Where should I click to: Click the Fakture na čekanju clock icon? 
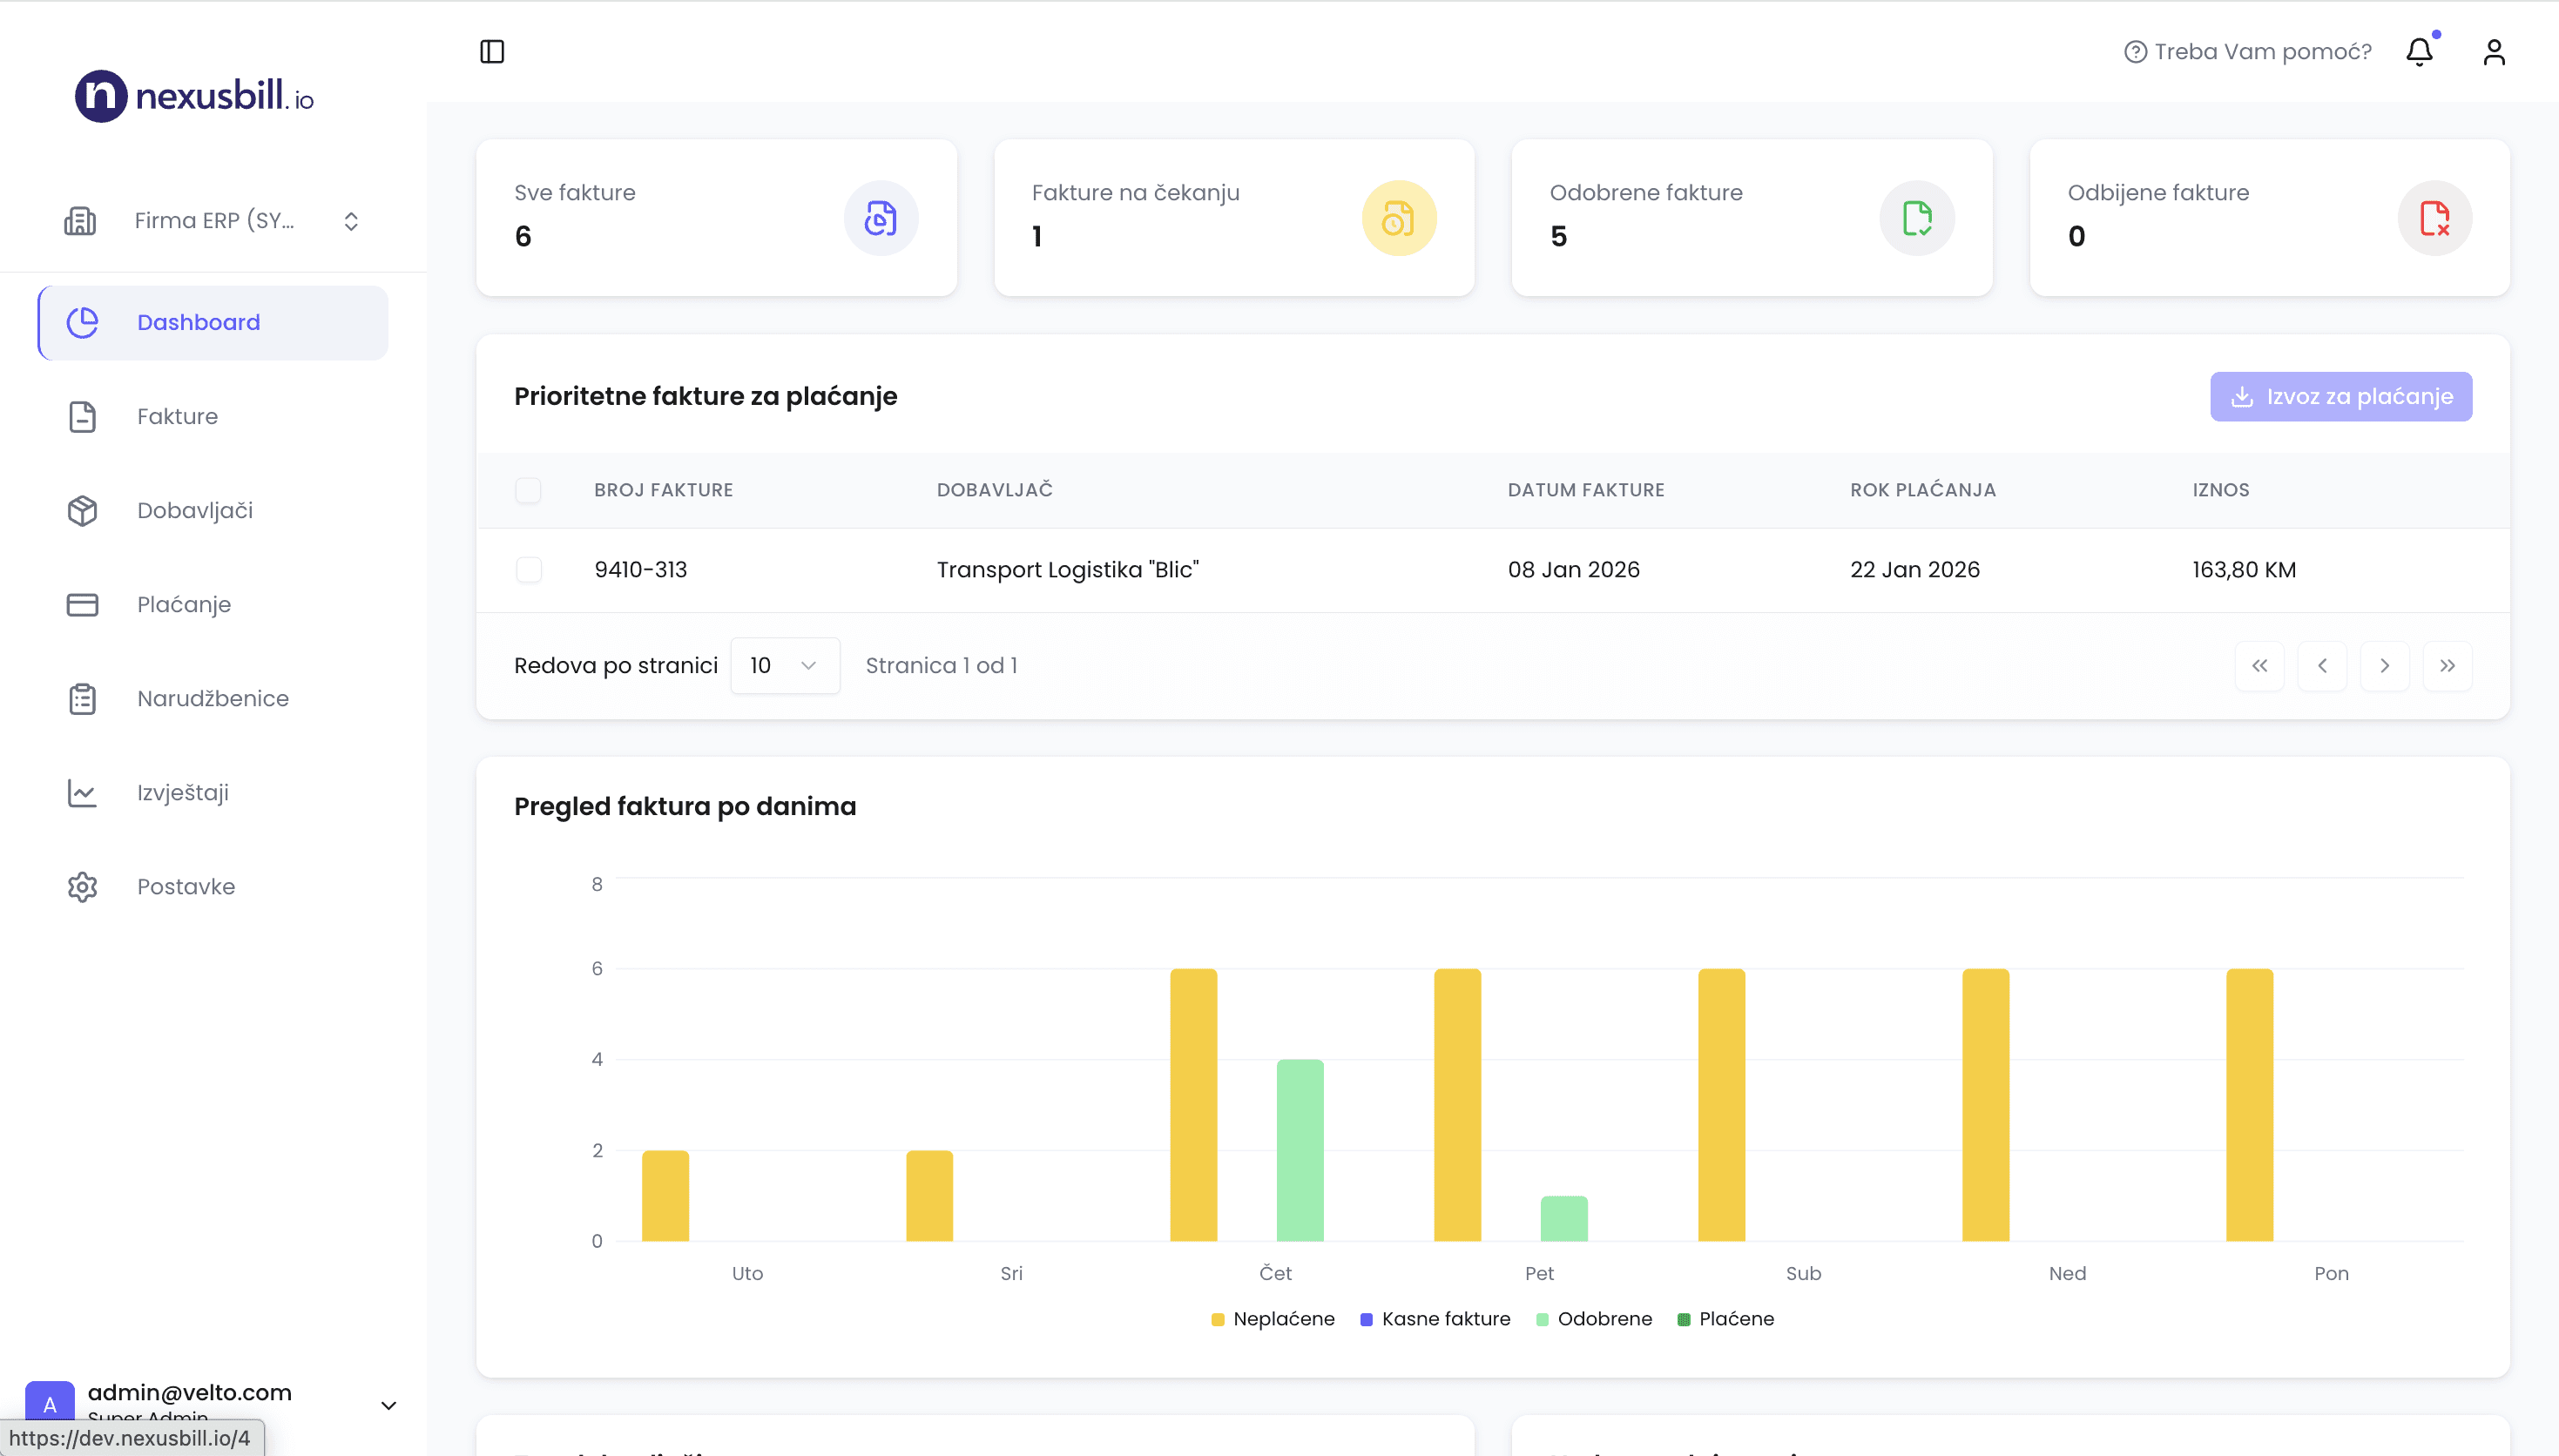[x=1398, y=218]
